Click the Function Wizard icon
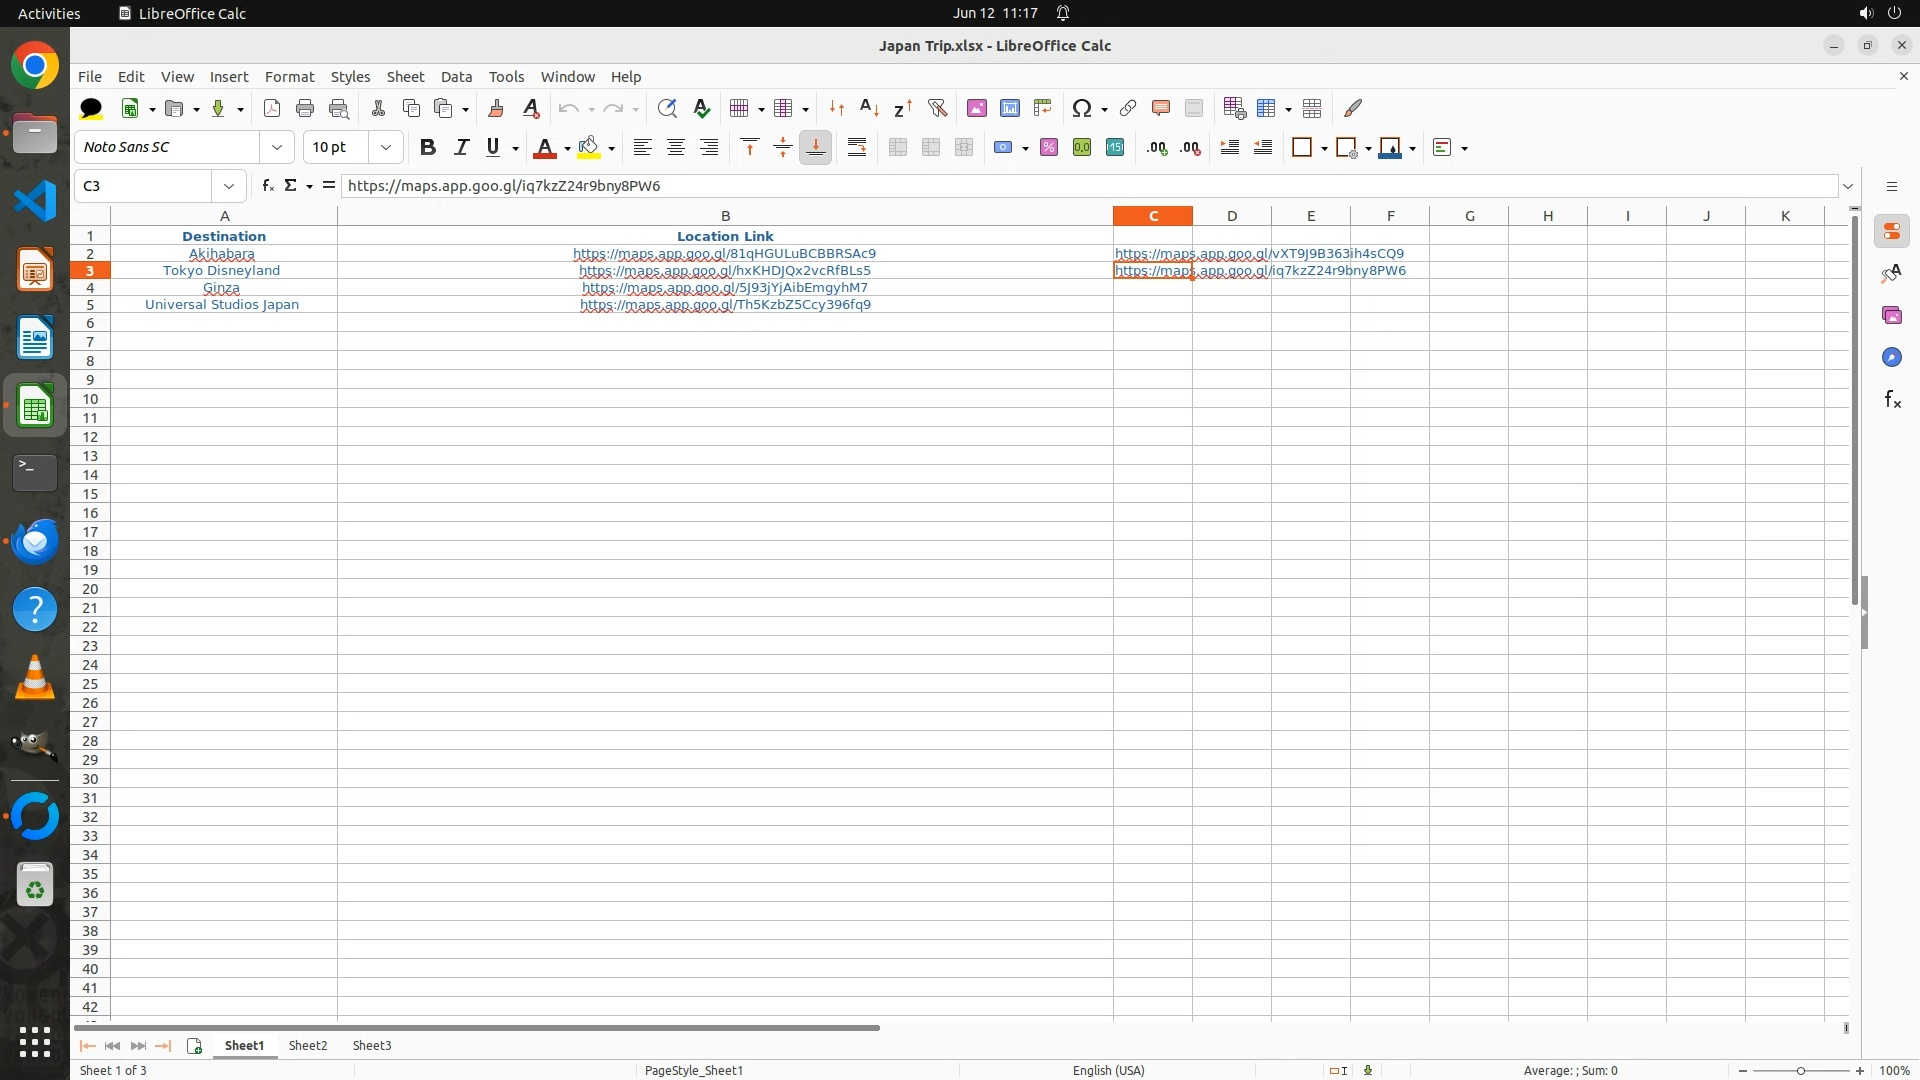This screenshot has width=1920, height=1080. coord(267,185)
